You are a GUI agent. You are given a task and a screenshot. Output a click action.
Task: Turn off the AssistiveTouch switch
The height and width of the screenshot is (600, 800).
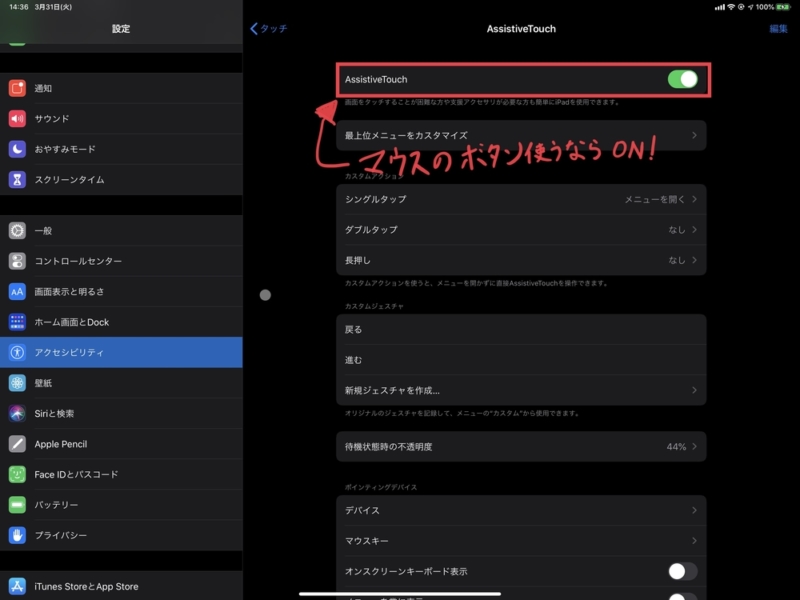683,79
